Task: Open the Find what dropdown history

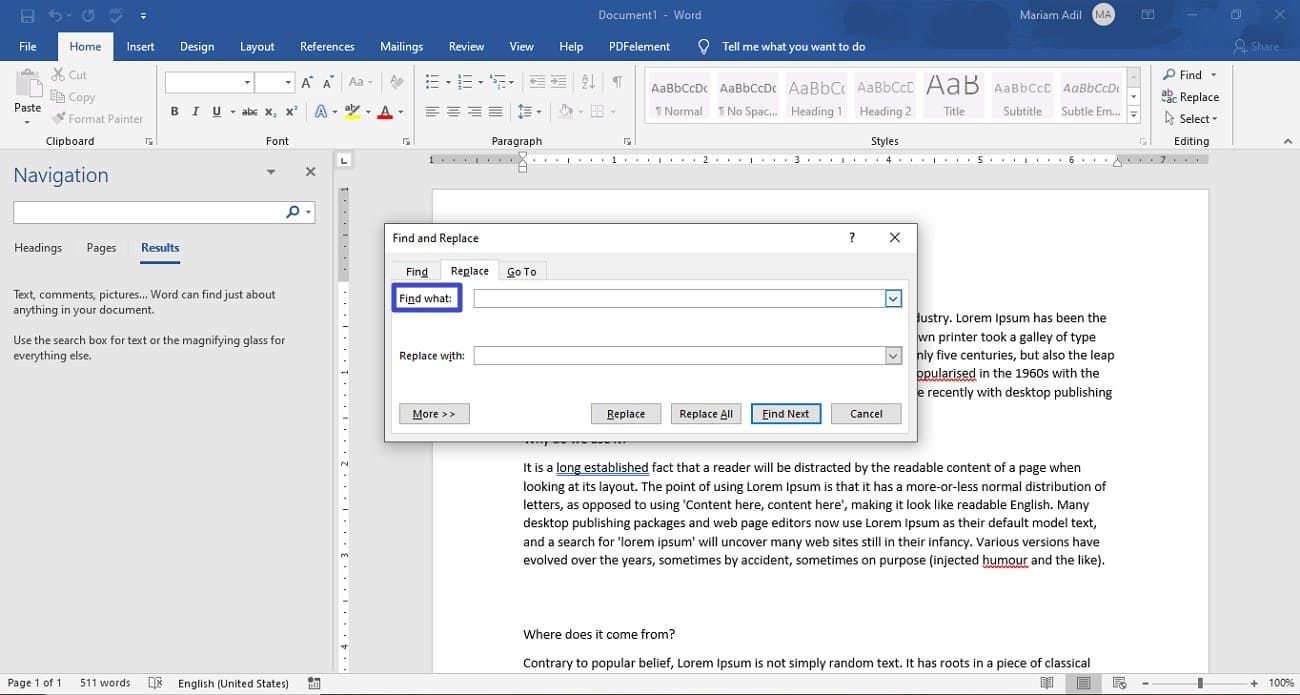Action: pos(892,298)
